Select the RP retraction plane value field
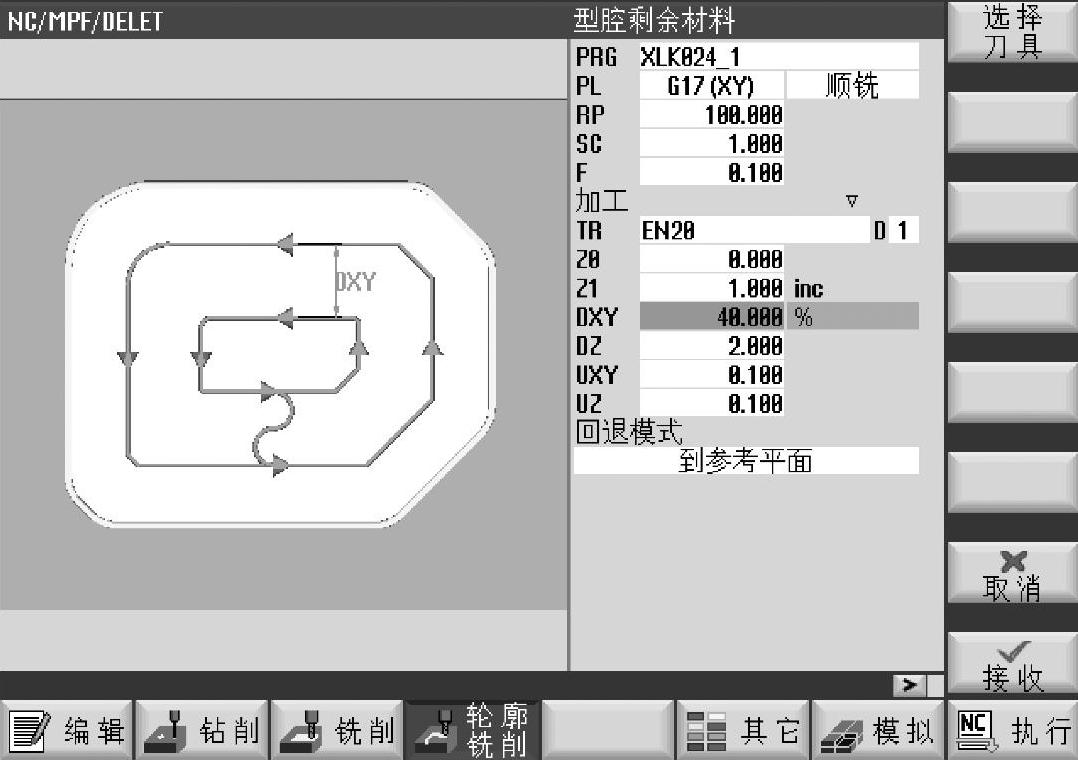Viewport: 1078px width, 760px height. 711,115
